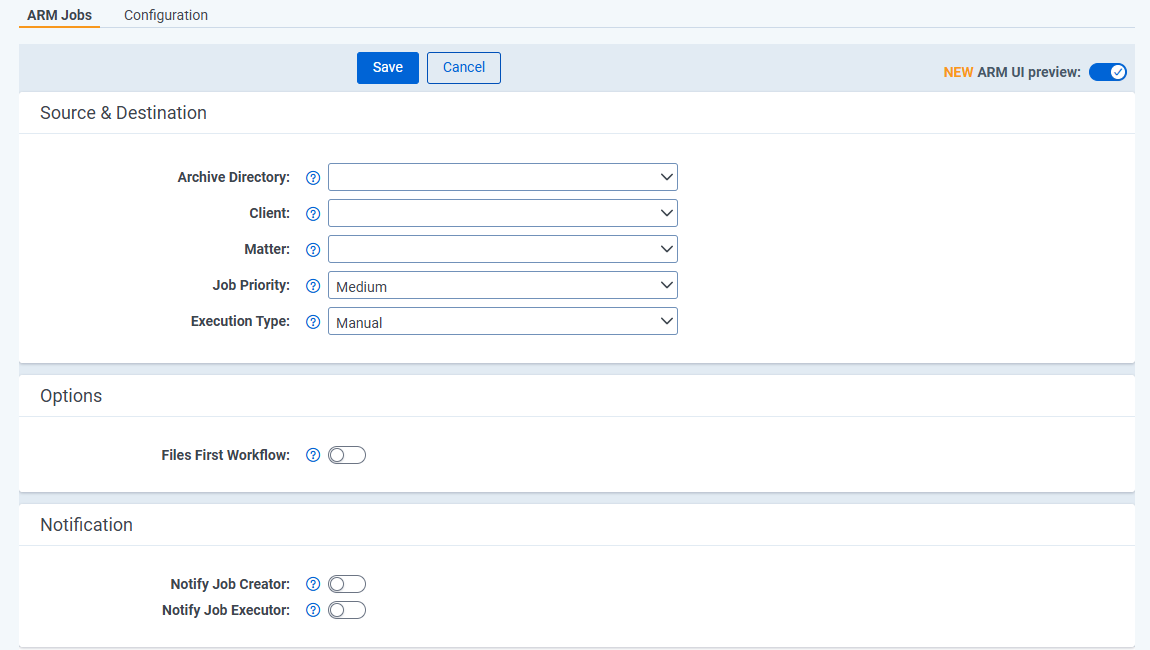Click the Cancel button
Viewport: 1150px width, 650px height.
coord(464,68)
